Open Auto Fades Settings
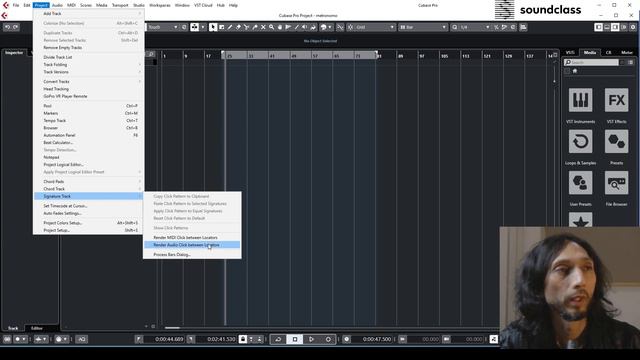This screenshot has height=360, width=640. (x=89, y=213)
